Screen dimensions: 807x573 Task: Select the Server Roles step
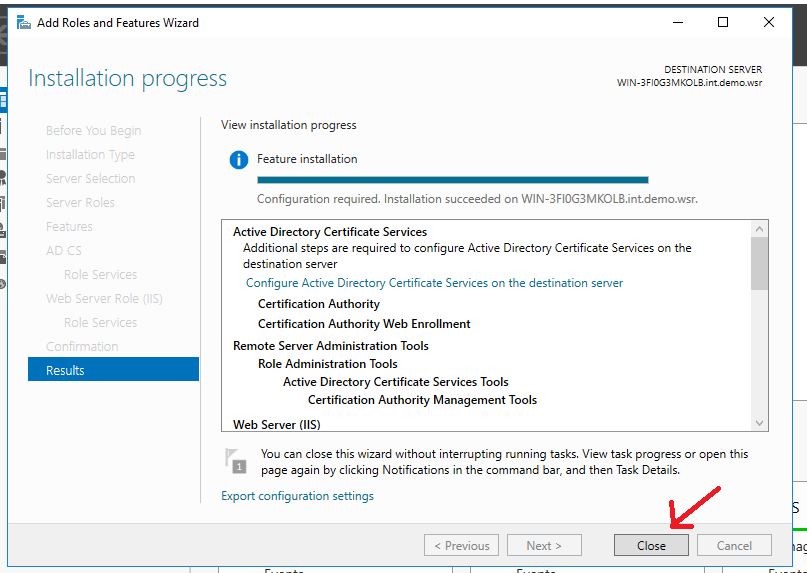tap(80, 202)
